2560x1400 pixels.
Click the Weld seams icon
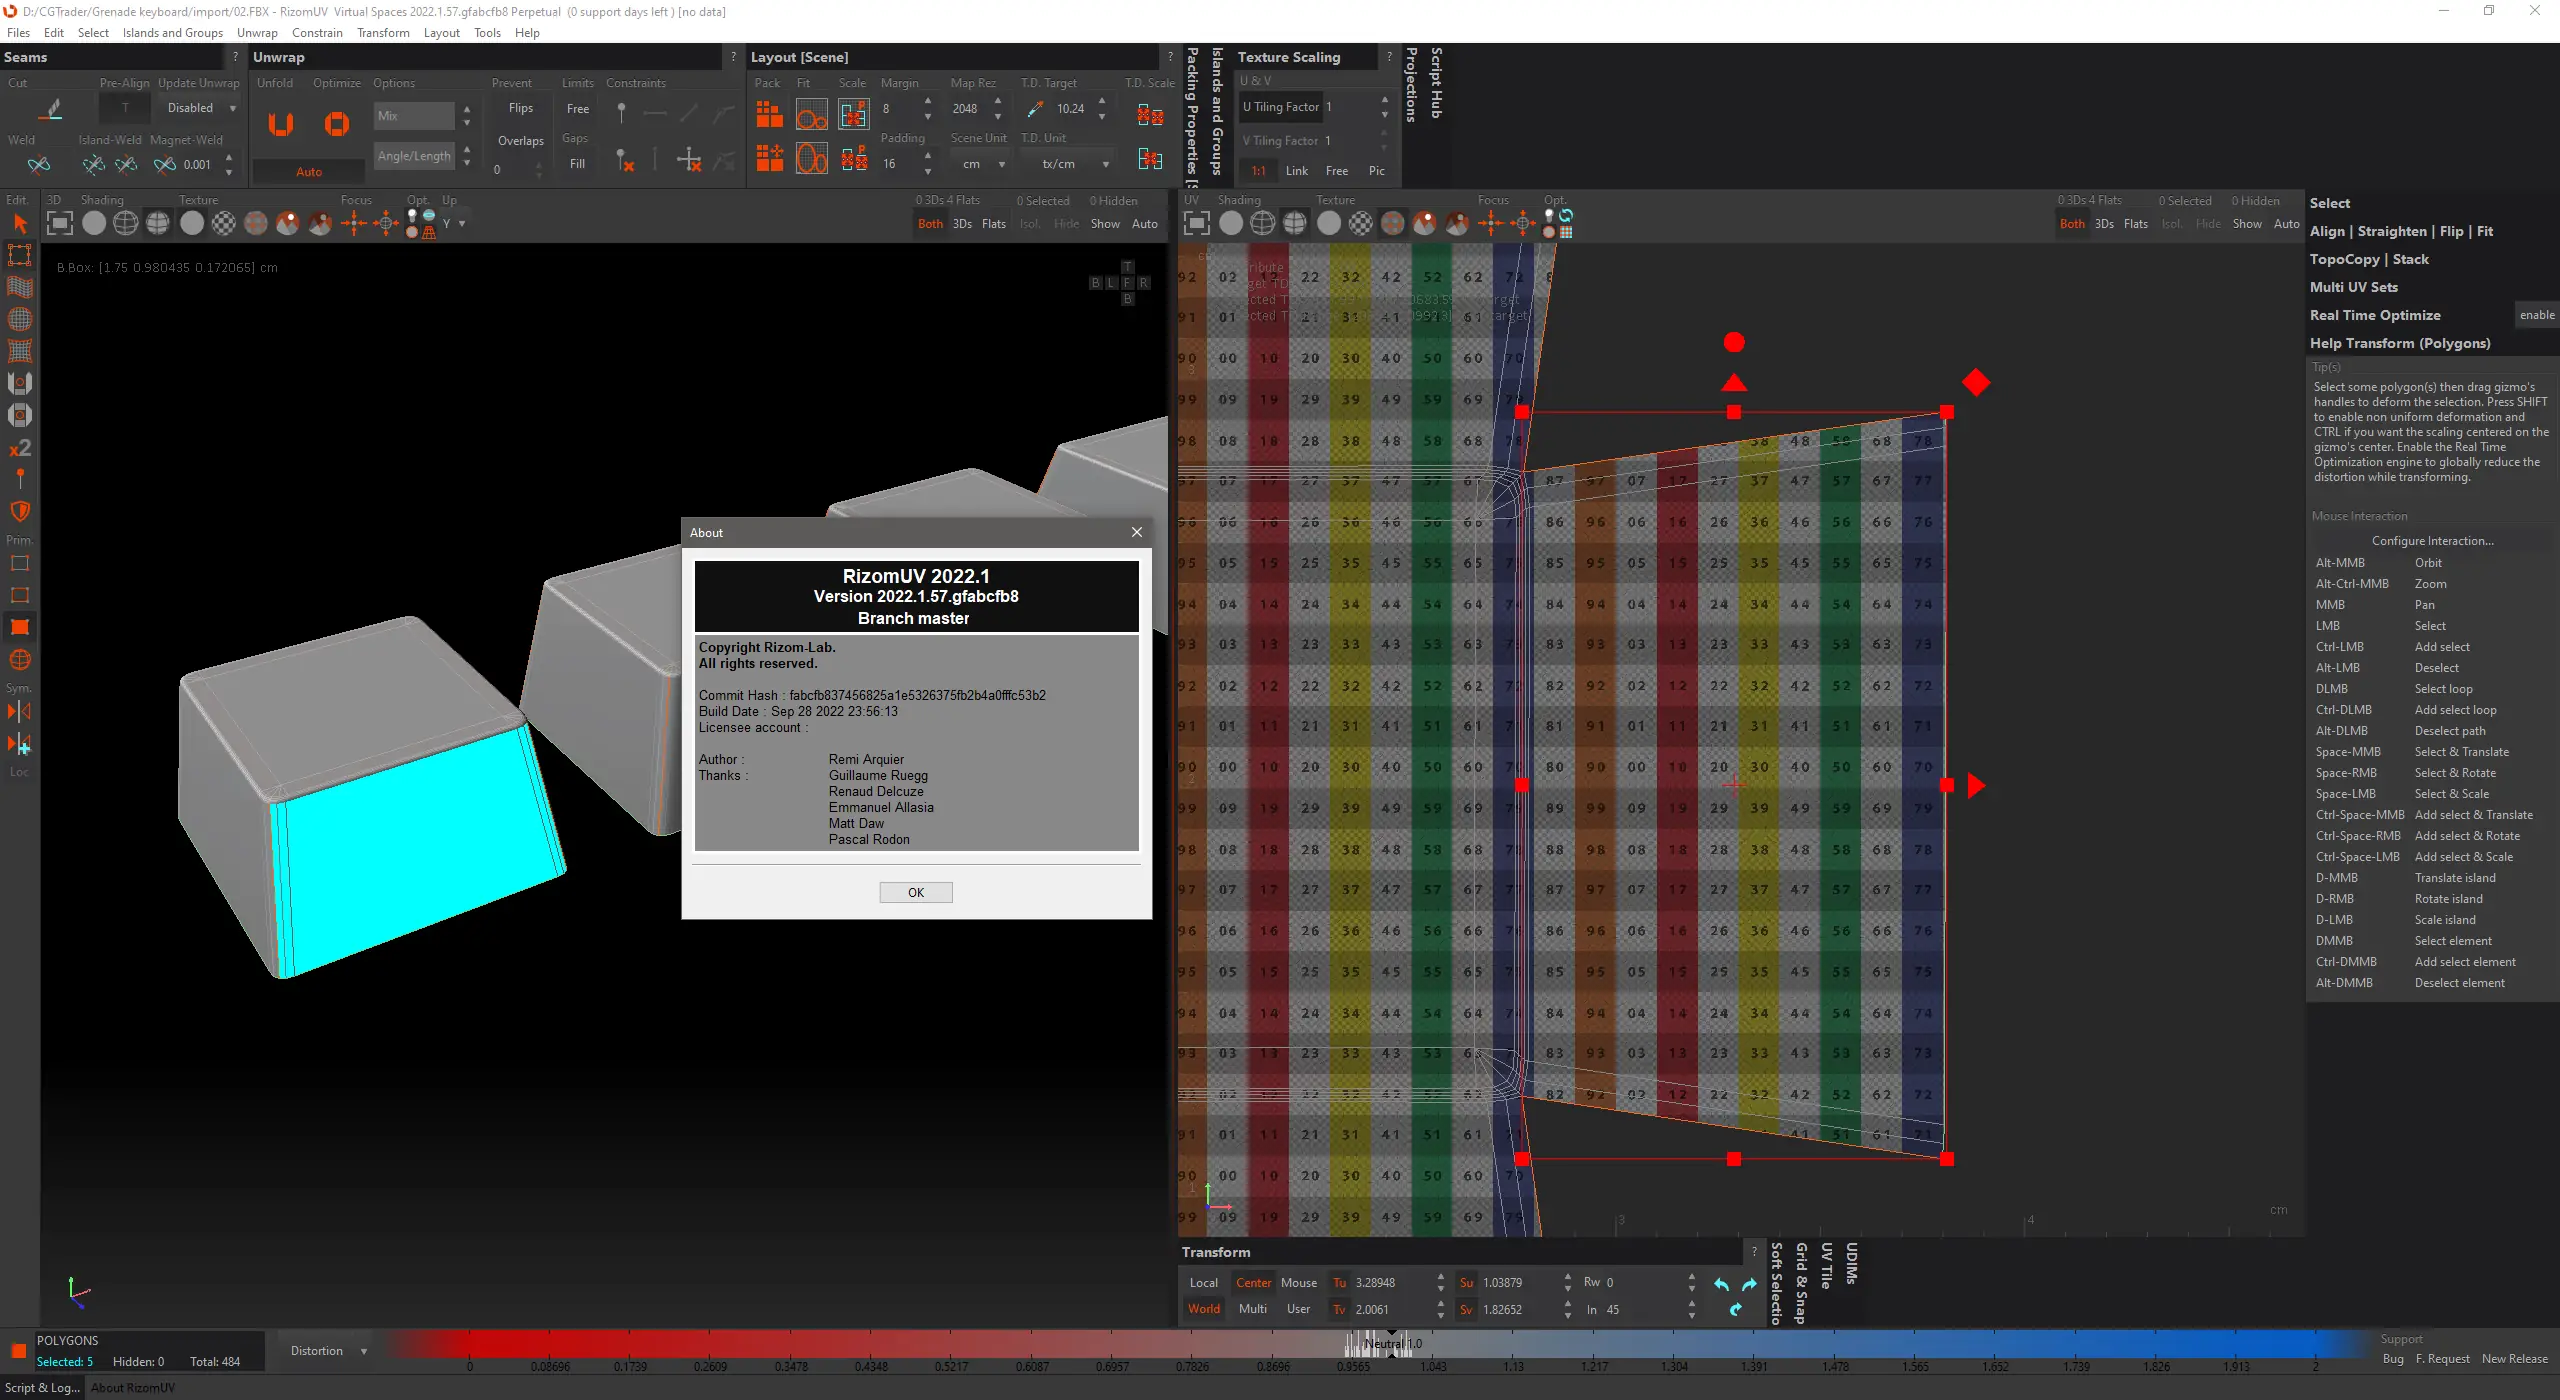(39, 164)
